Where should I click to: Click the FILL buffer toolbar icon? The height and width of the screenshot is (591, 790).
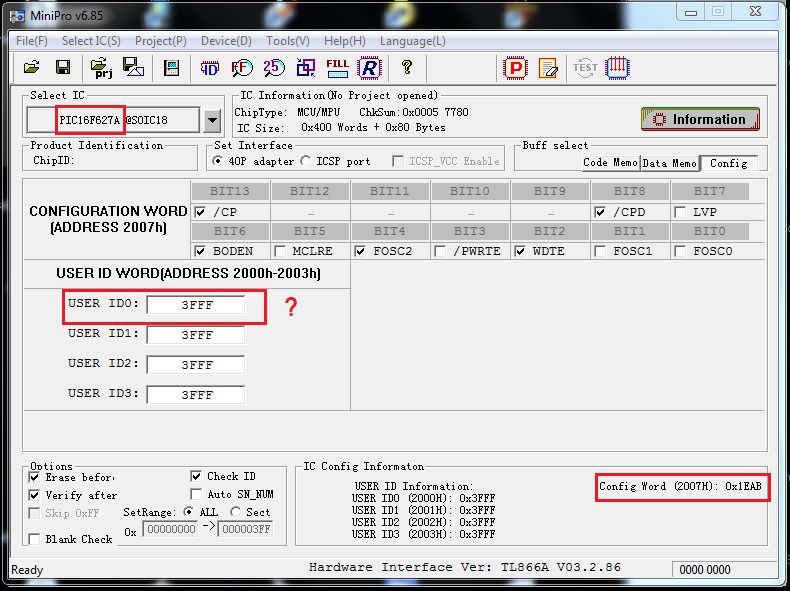(x=337, y=68)
